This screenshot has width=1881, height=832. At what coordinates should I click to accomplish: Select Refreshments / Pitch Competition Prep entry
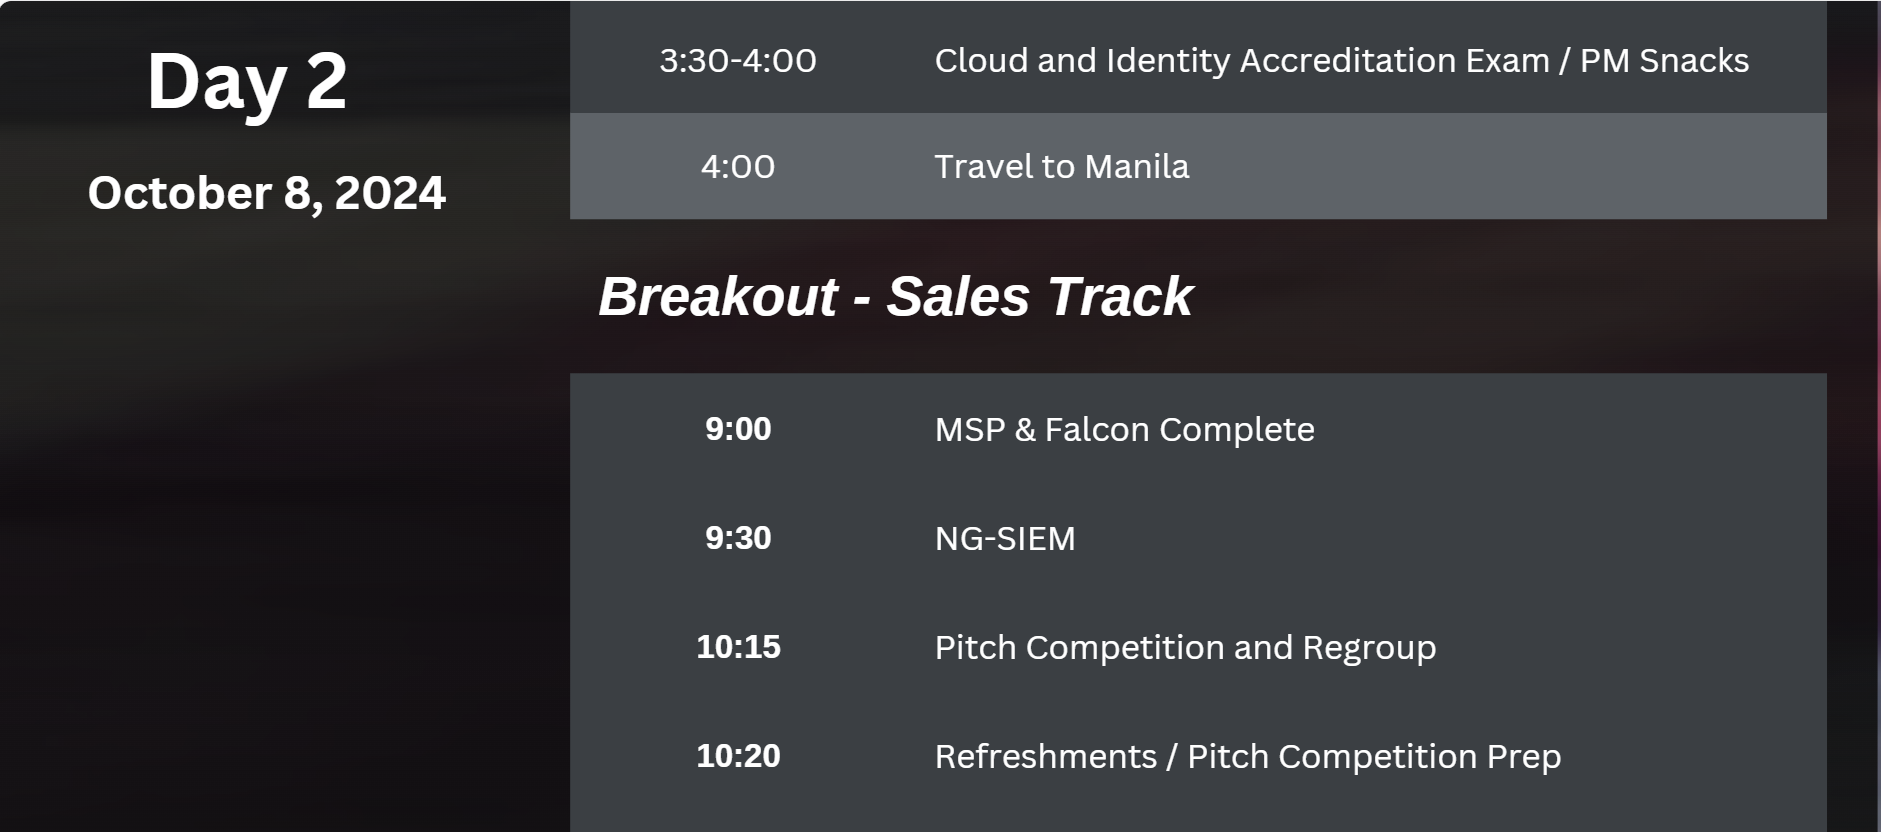pos(1247,757)
